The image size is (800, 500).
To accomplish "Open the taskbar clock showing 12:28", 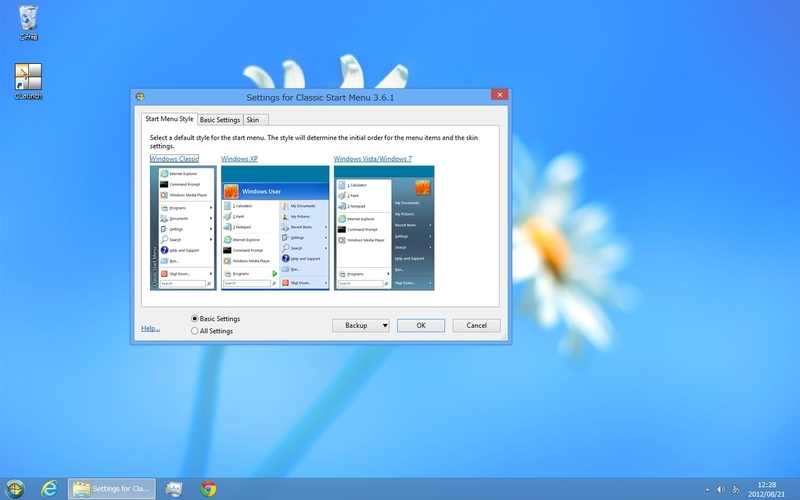I will [766, 489].
